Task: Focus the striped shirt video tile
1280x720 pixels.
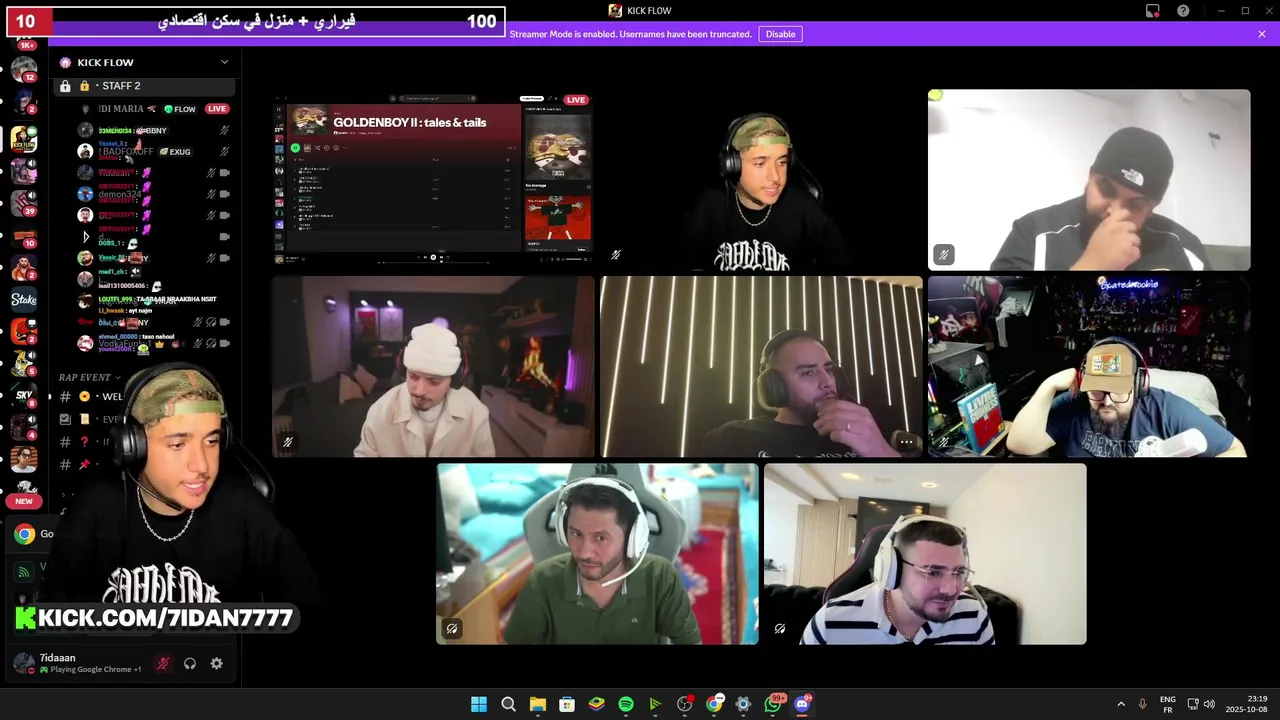Action: point(925,554)
